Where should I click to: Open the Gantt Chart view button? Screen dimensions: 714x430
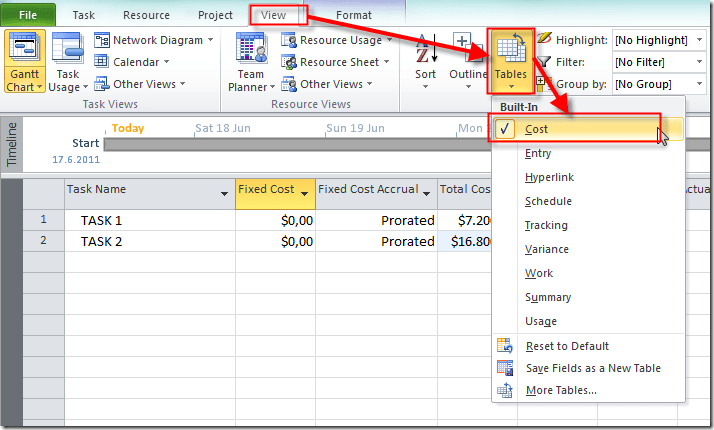22,61
